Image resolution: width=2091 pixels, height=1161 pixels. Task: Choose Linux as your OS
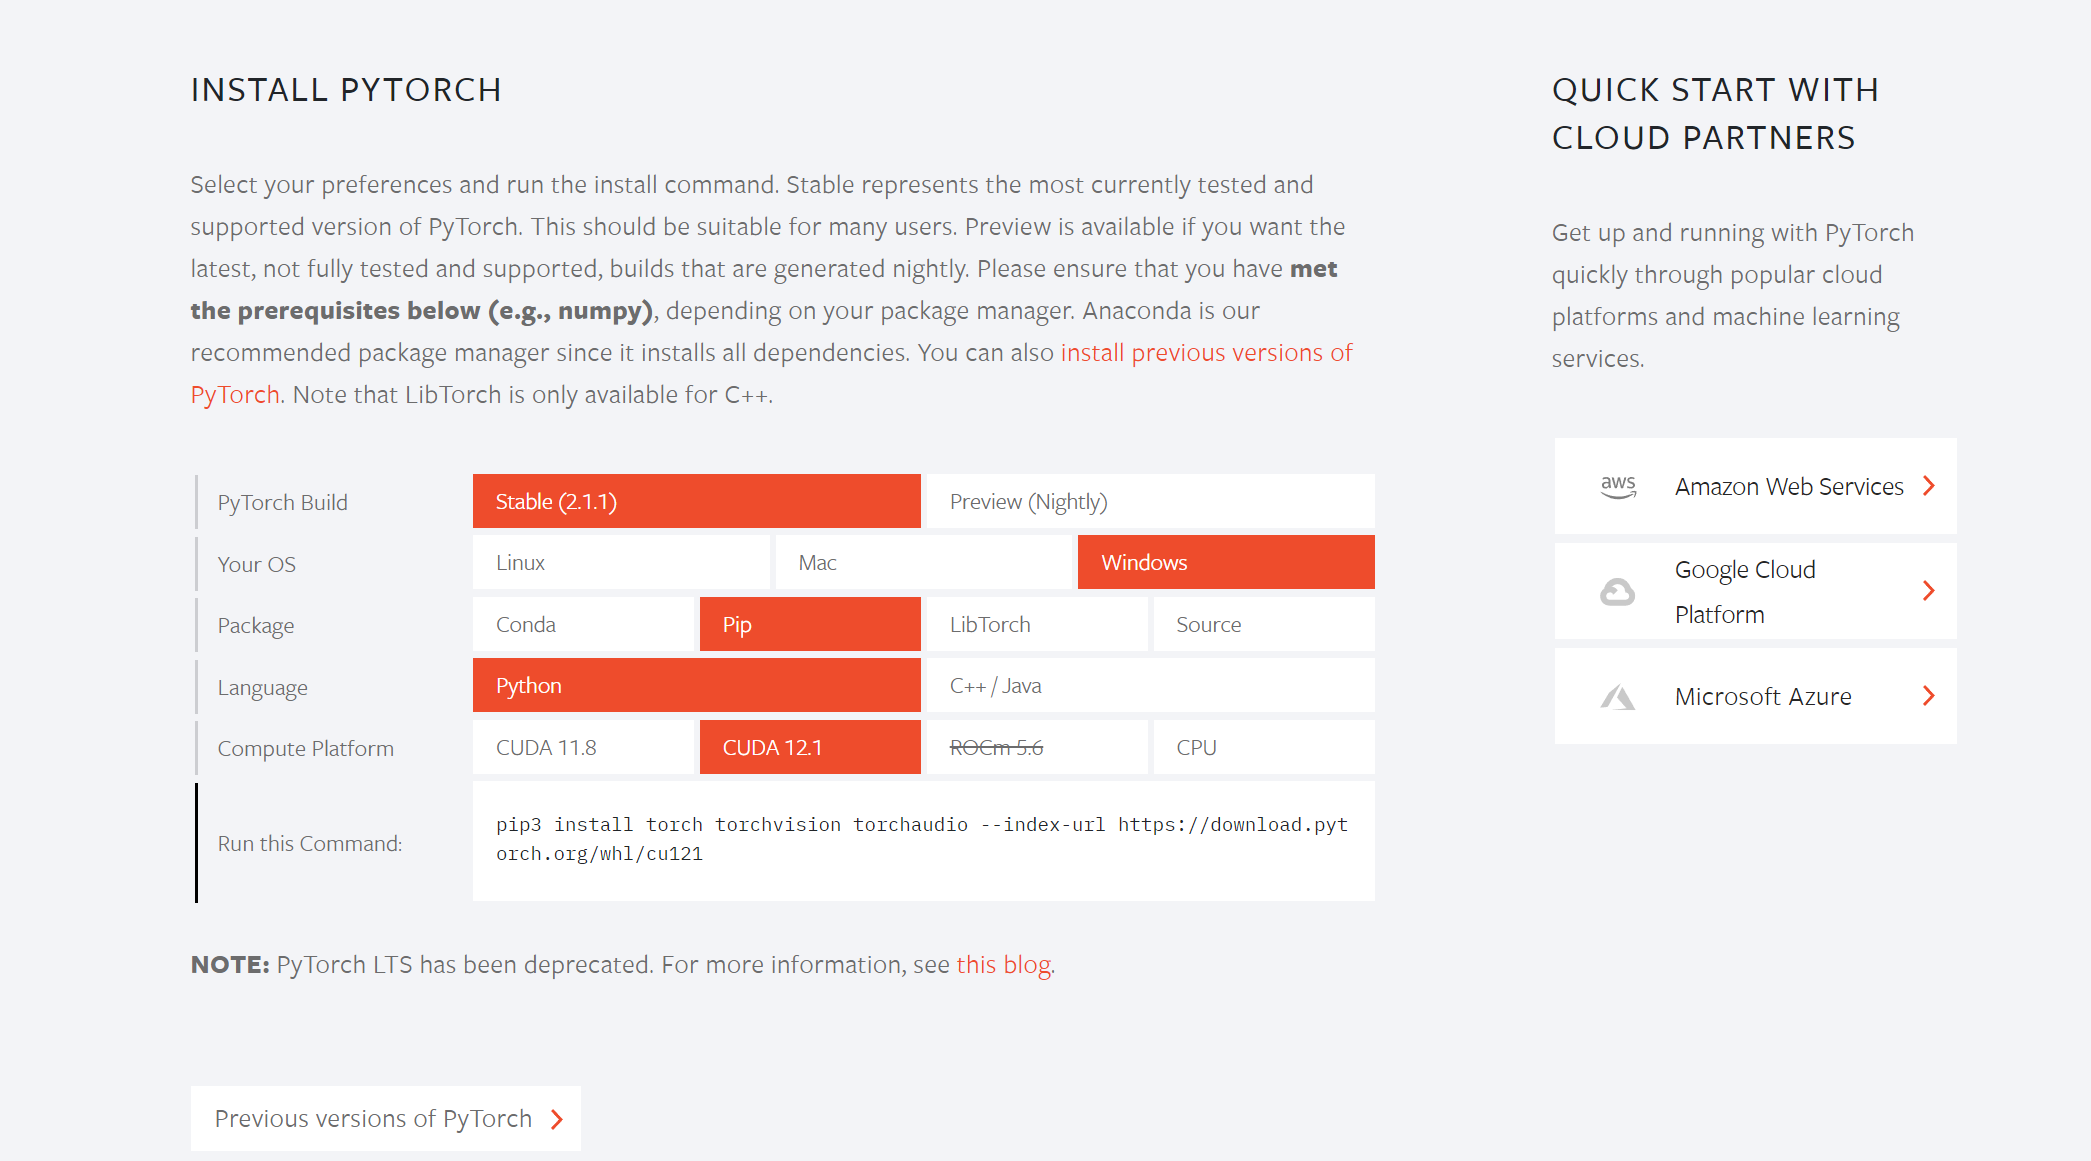point(621,562)
